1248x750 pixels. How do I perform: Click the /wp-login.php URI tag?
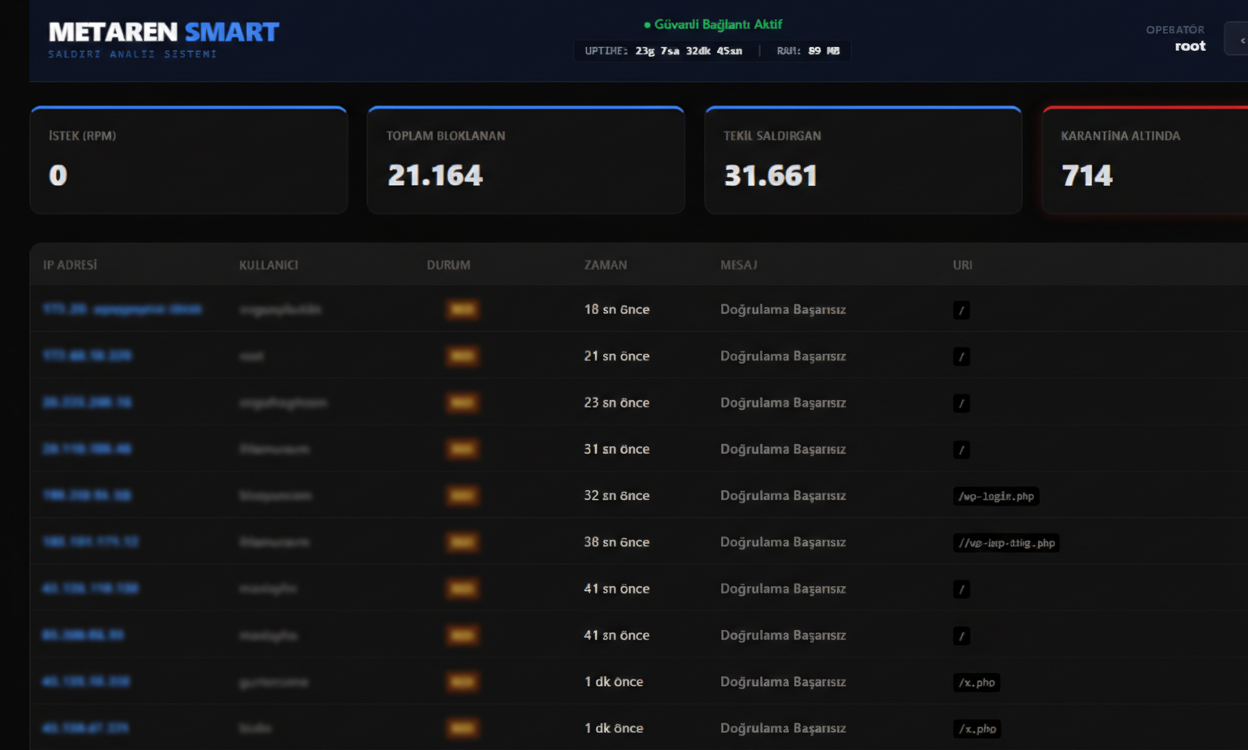pos(996,496)
